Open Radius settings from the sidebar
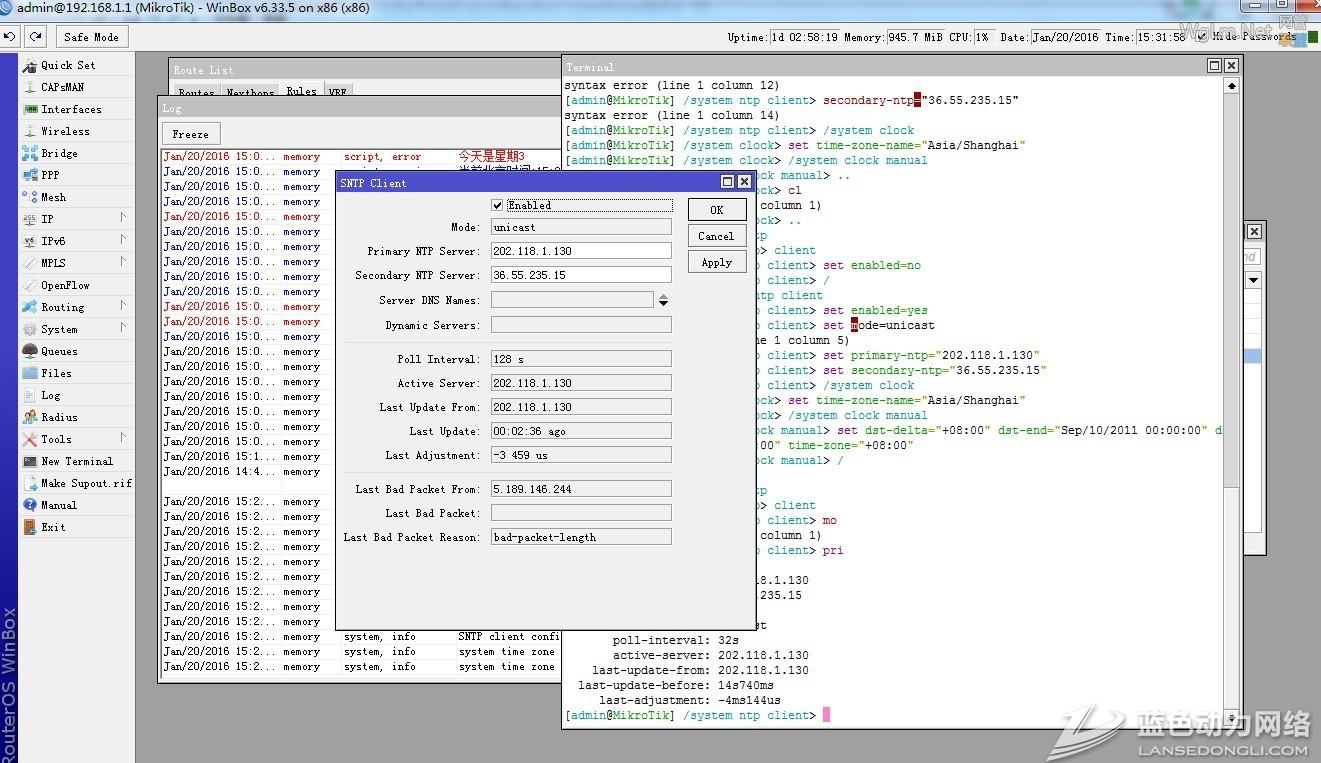Image resolution: width=1321 pixels, height=763 pixels. [x=58, y=417]
